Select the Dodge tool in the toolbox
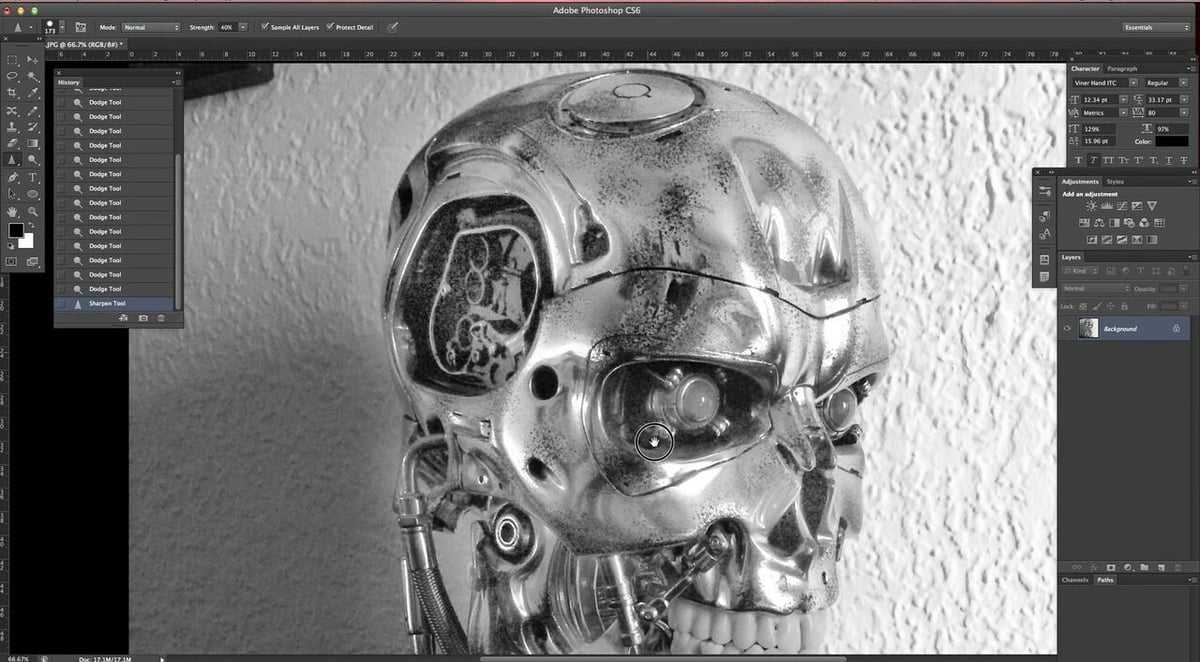The width and height of the screenshot is (1200, 662). (33, 159)
